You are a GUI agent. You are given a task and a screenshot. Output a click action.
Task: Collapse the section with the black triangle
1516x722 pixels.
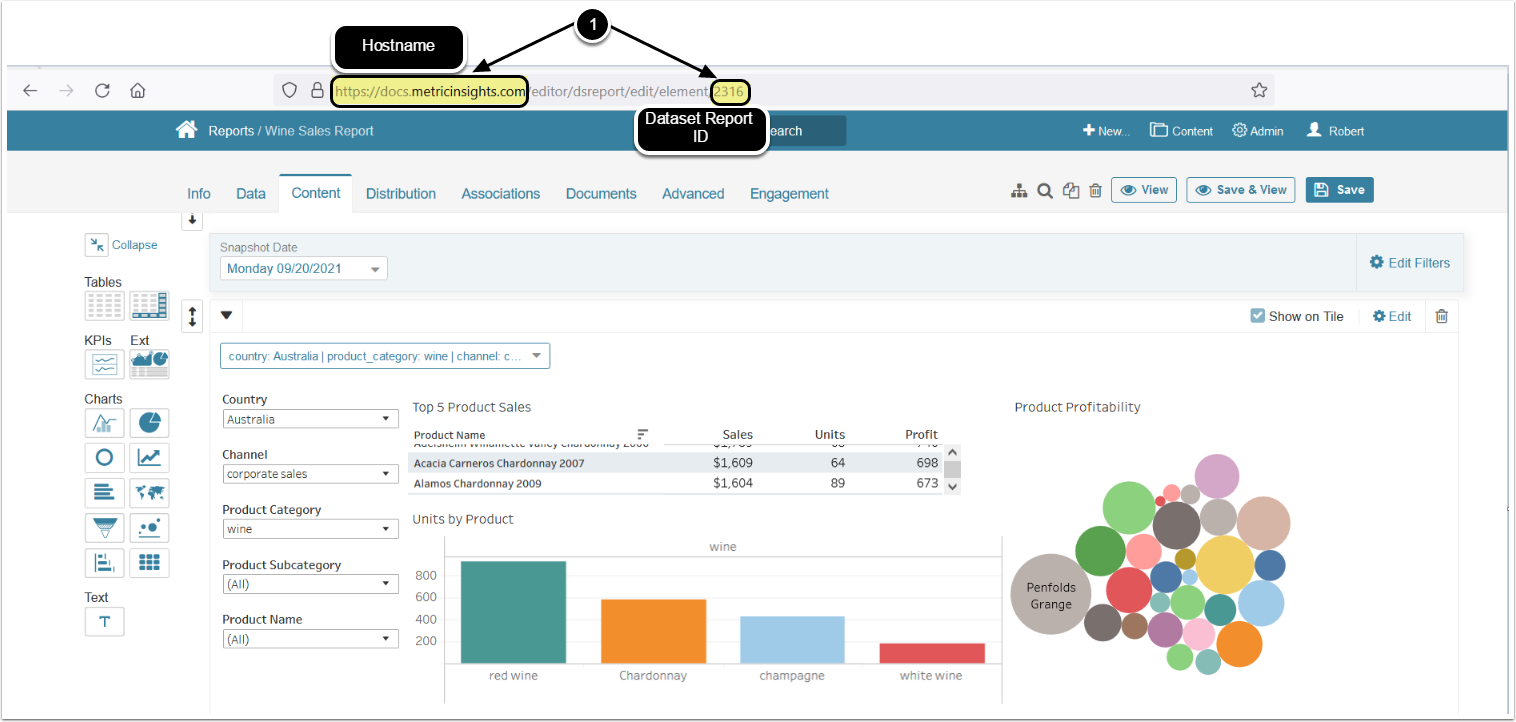226,316
